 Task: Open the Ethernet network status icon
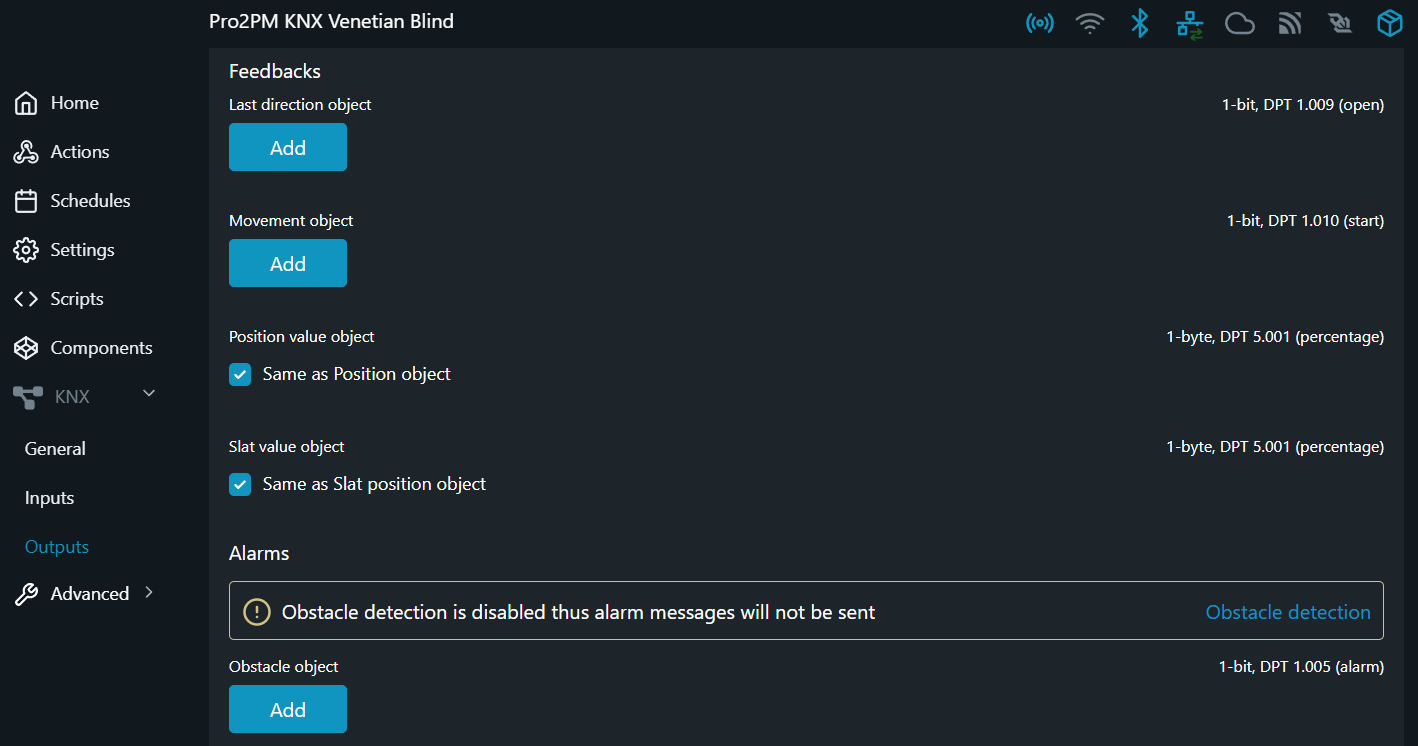tap(1189, 23)
